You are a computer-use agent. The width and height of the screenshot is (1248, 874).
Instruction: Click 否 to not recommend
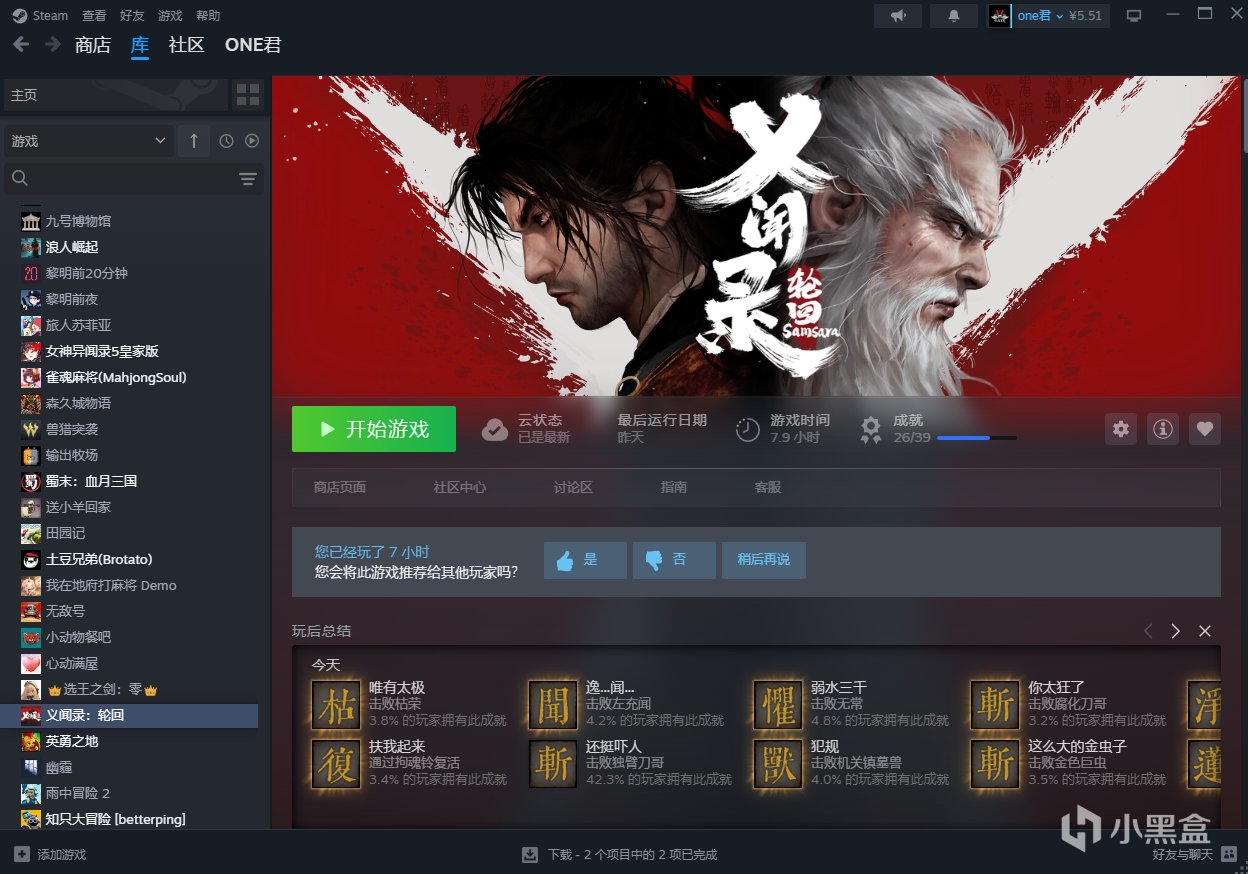[674, 560]
